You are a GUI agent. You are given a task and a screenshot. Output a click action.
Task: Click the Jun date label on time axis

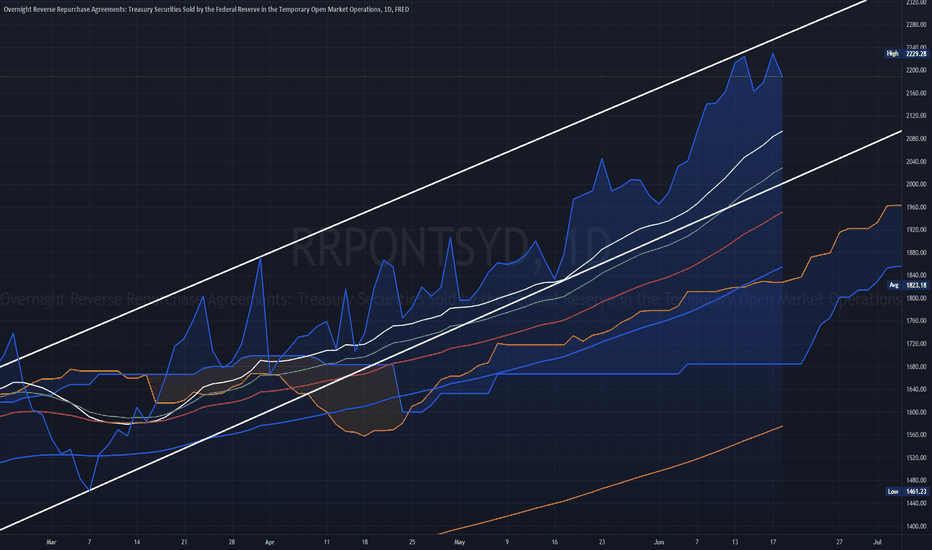click(x=659, y=542)
